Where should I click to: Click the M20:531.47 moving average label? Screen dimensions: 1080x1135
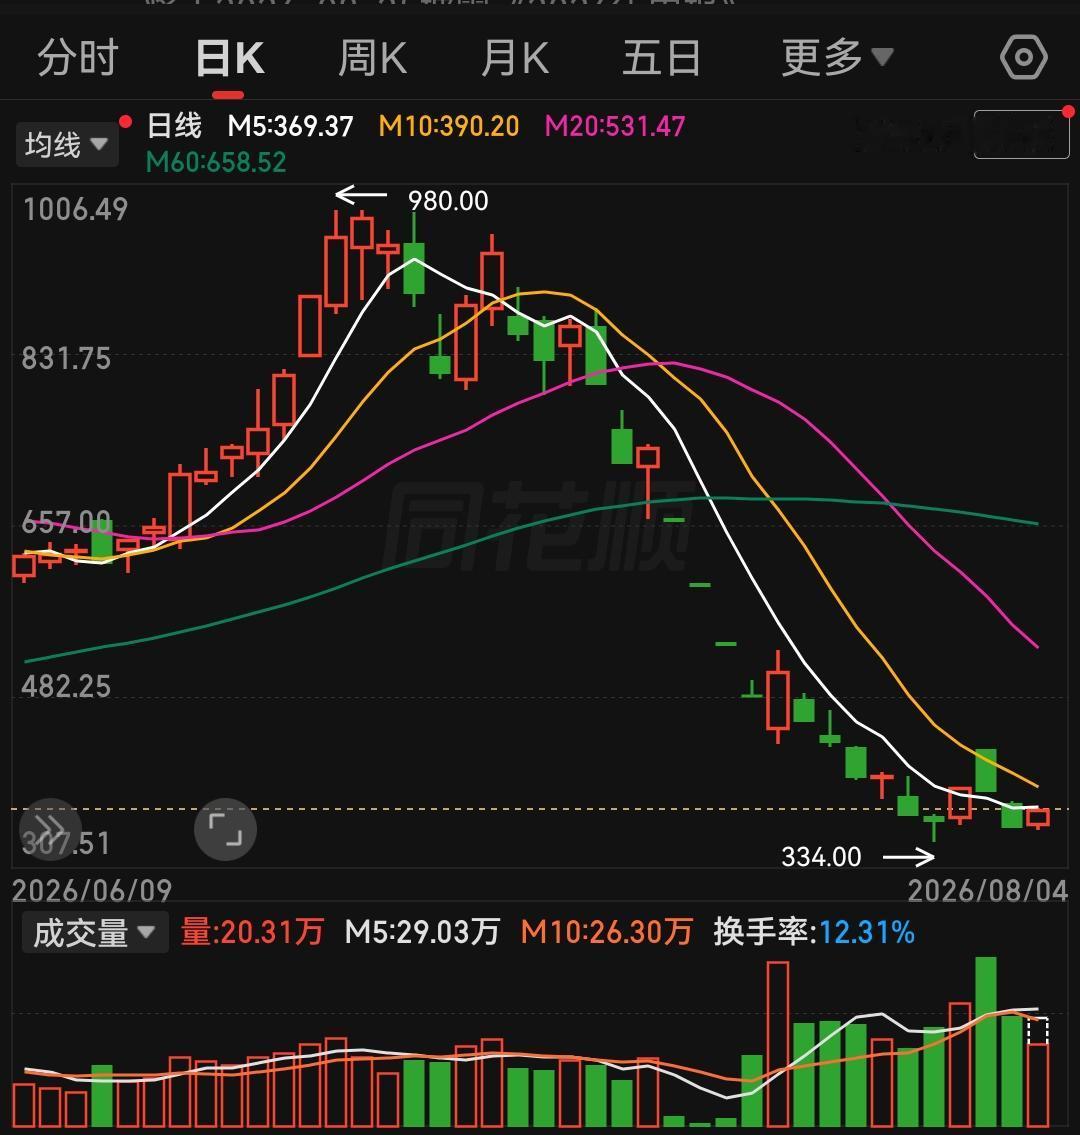[615, 127]
